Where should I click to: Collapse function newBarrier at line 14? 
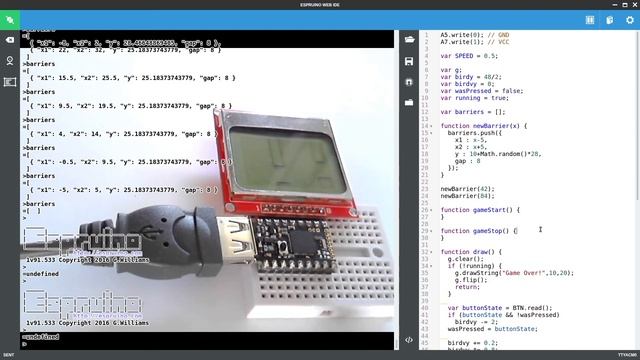431,126
